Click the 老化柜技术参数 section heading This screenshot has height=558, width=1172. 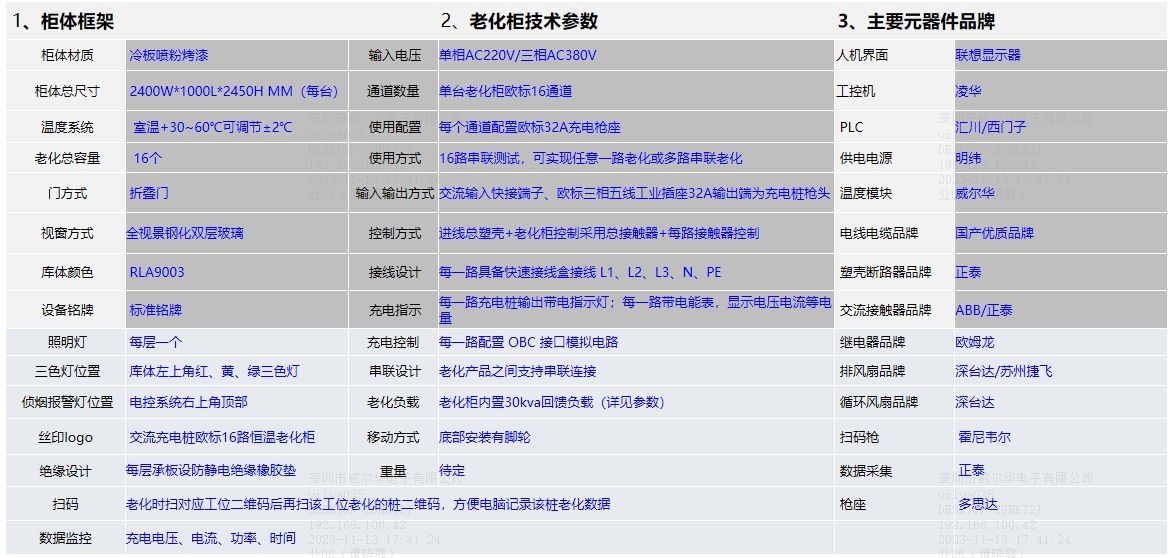tap(533, 21)
